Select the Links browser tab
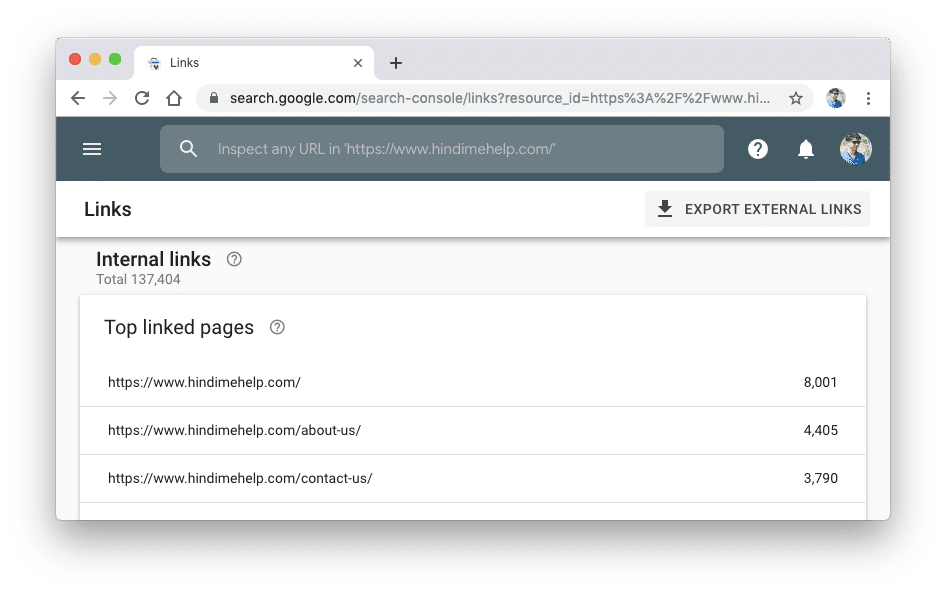The image size is (946, 594). coord(253,63)
